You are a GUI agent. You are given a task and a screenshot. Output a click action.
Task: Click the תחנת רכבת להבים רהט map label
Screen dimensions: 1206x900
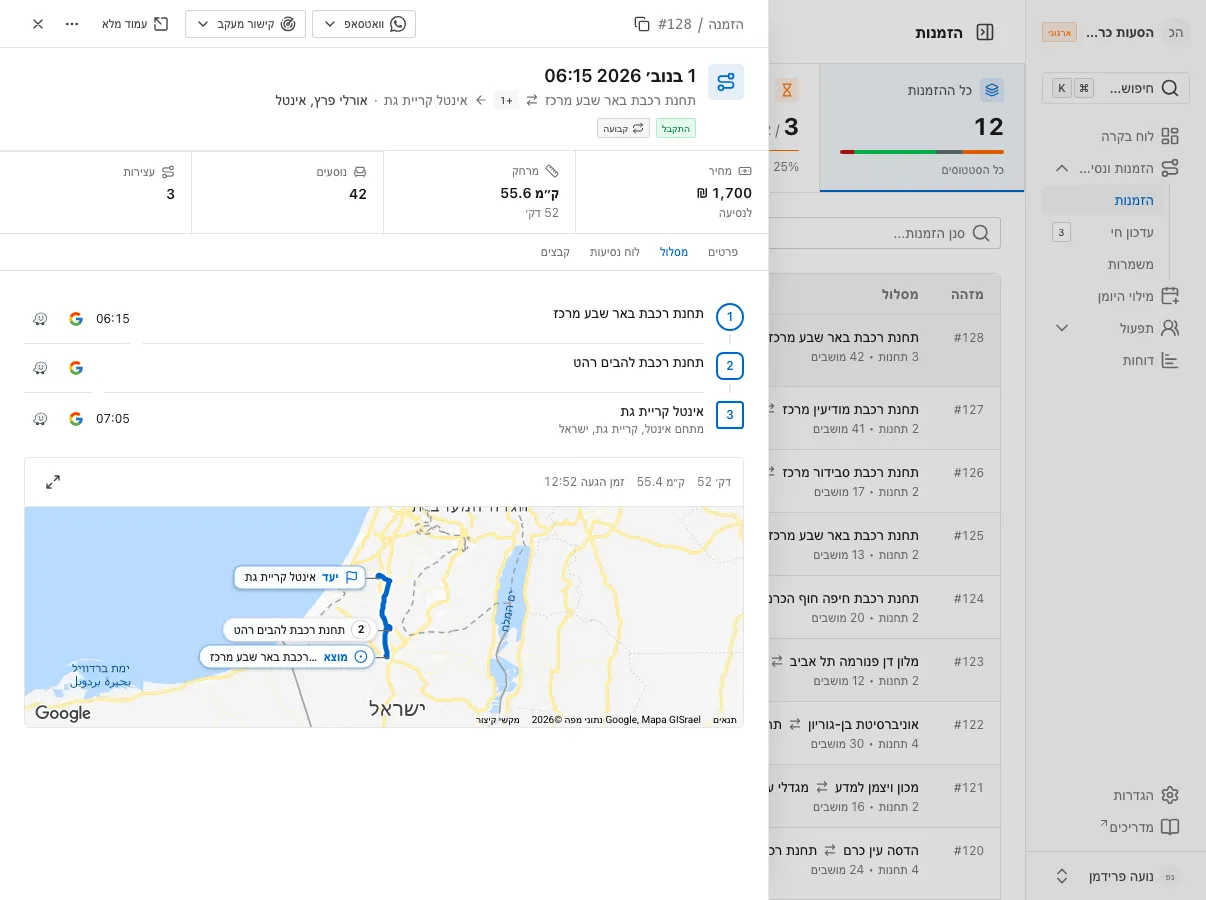coord(300,630)
